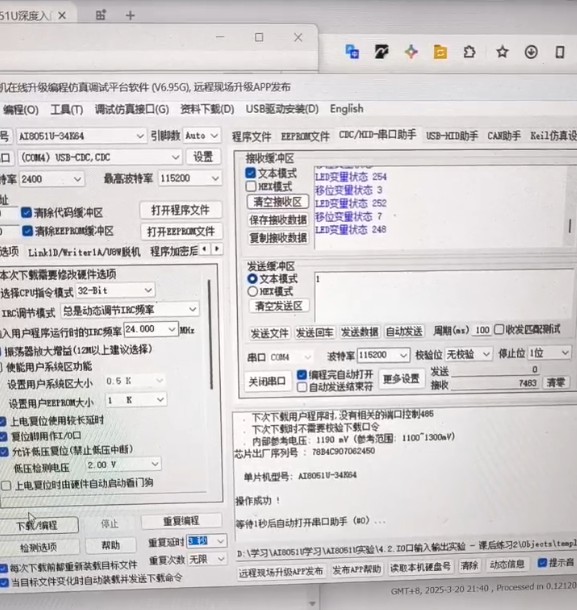Click the 远程现场升级APP发布 button
This screenshot has width=577, height=610.
pyautogui.click(x=281, y=571)
